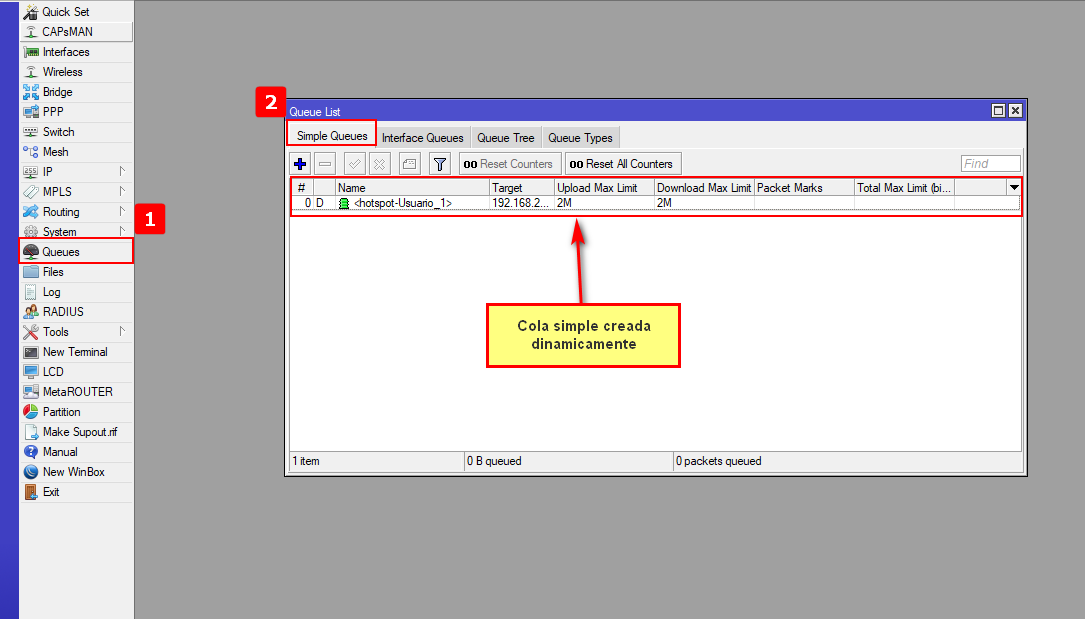Open the columns dropdown arrow in table header
1085x619 pixels.
tap(1014, 188)
